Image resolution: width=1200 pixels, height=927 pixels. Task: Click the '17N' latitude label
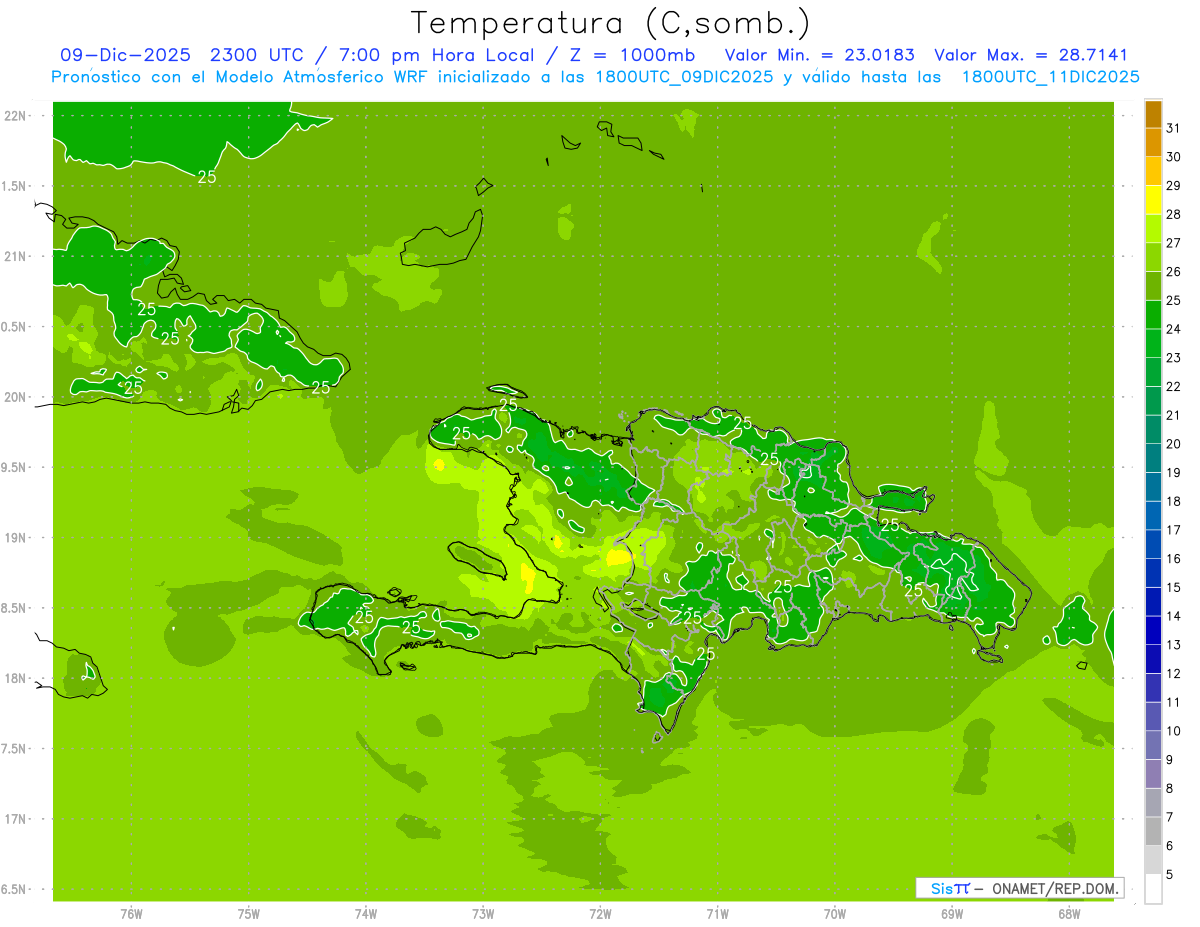15,819
